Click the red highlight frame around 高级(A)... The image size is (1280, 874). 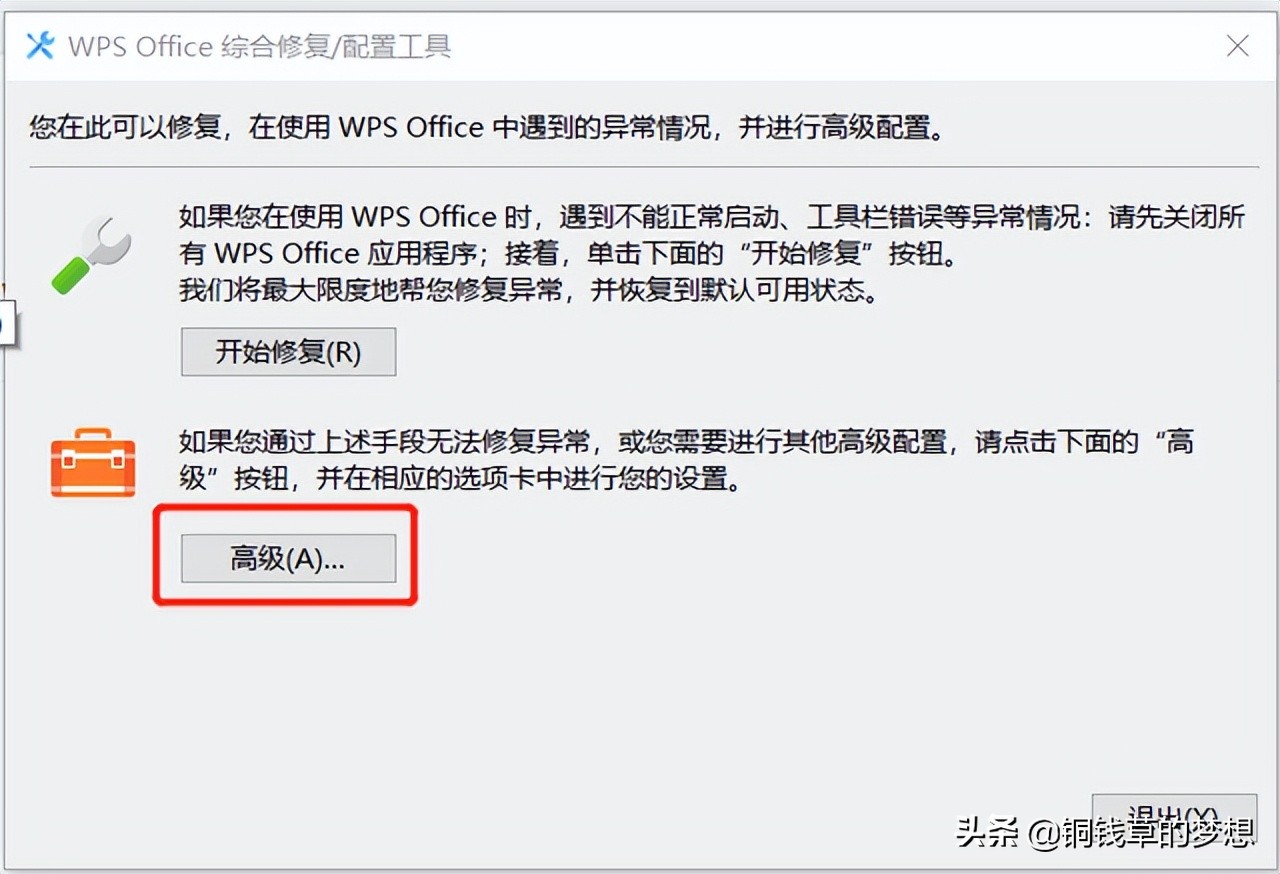click(285, 556)
